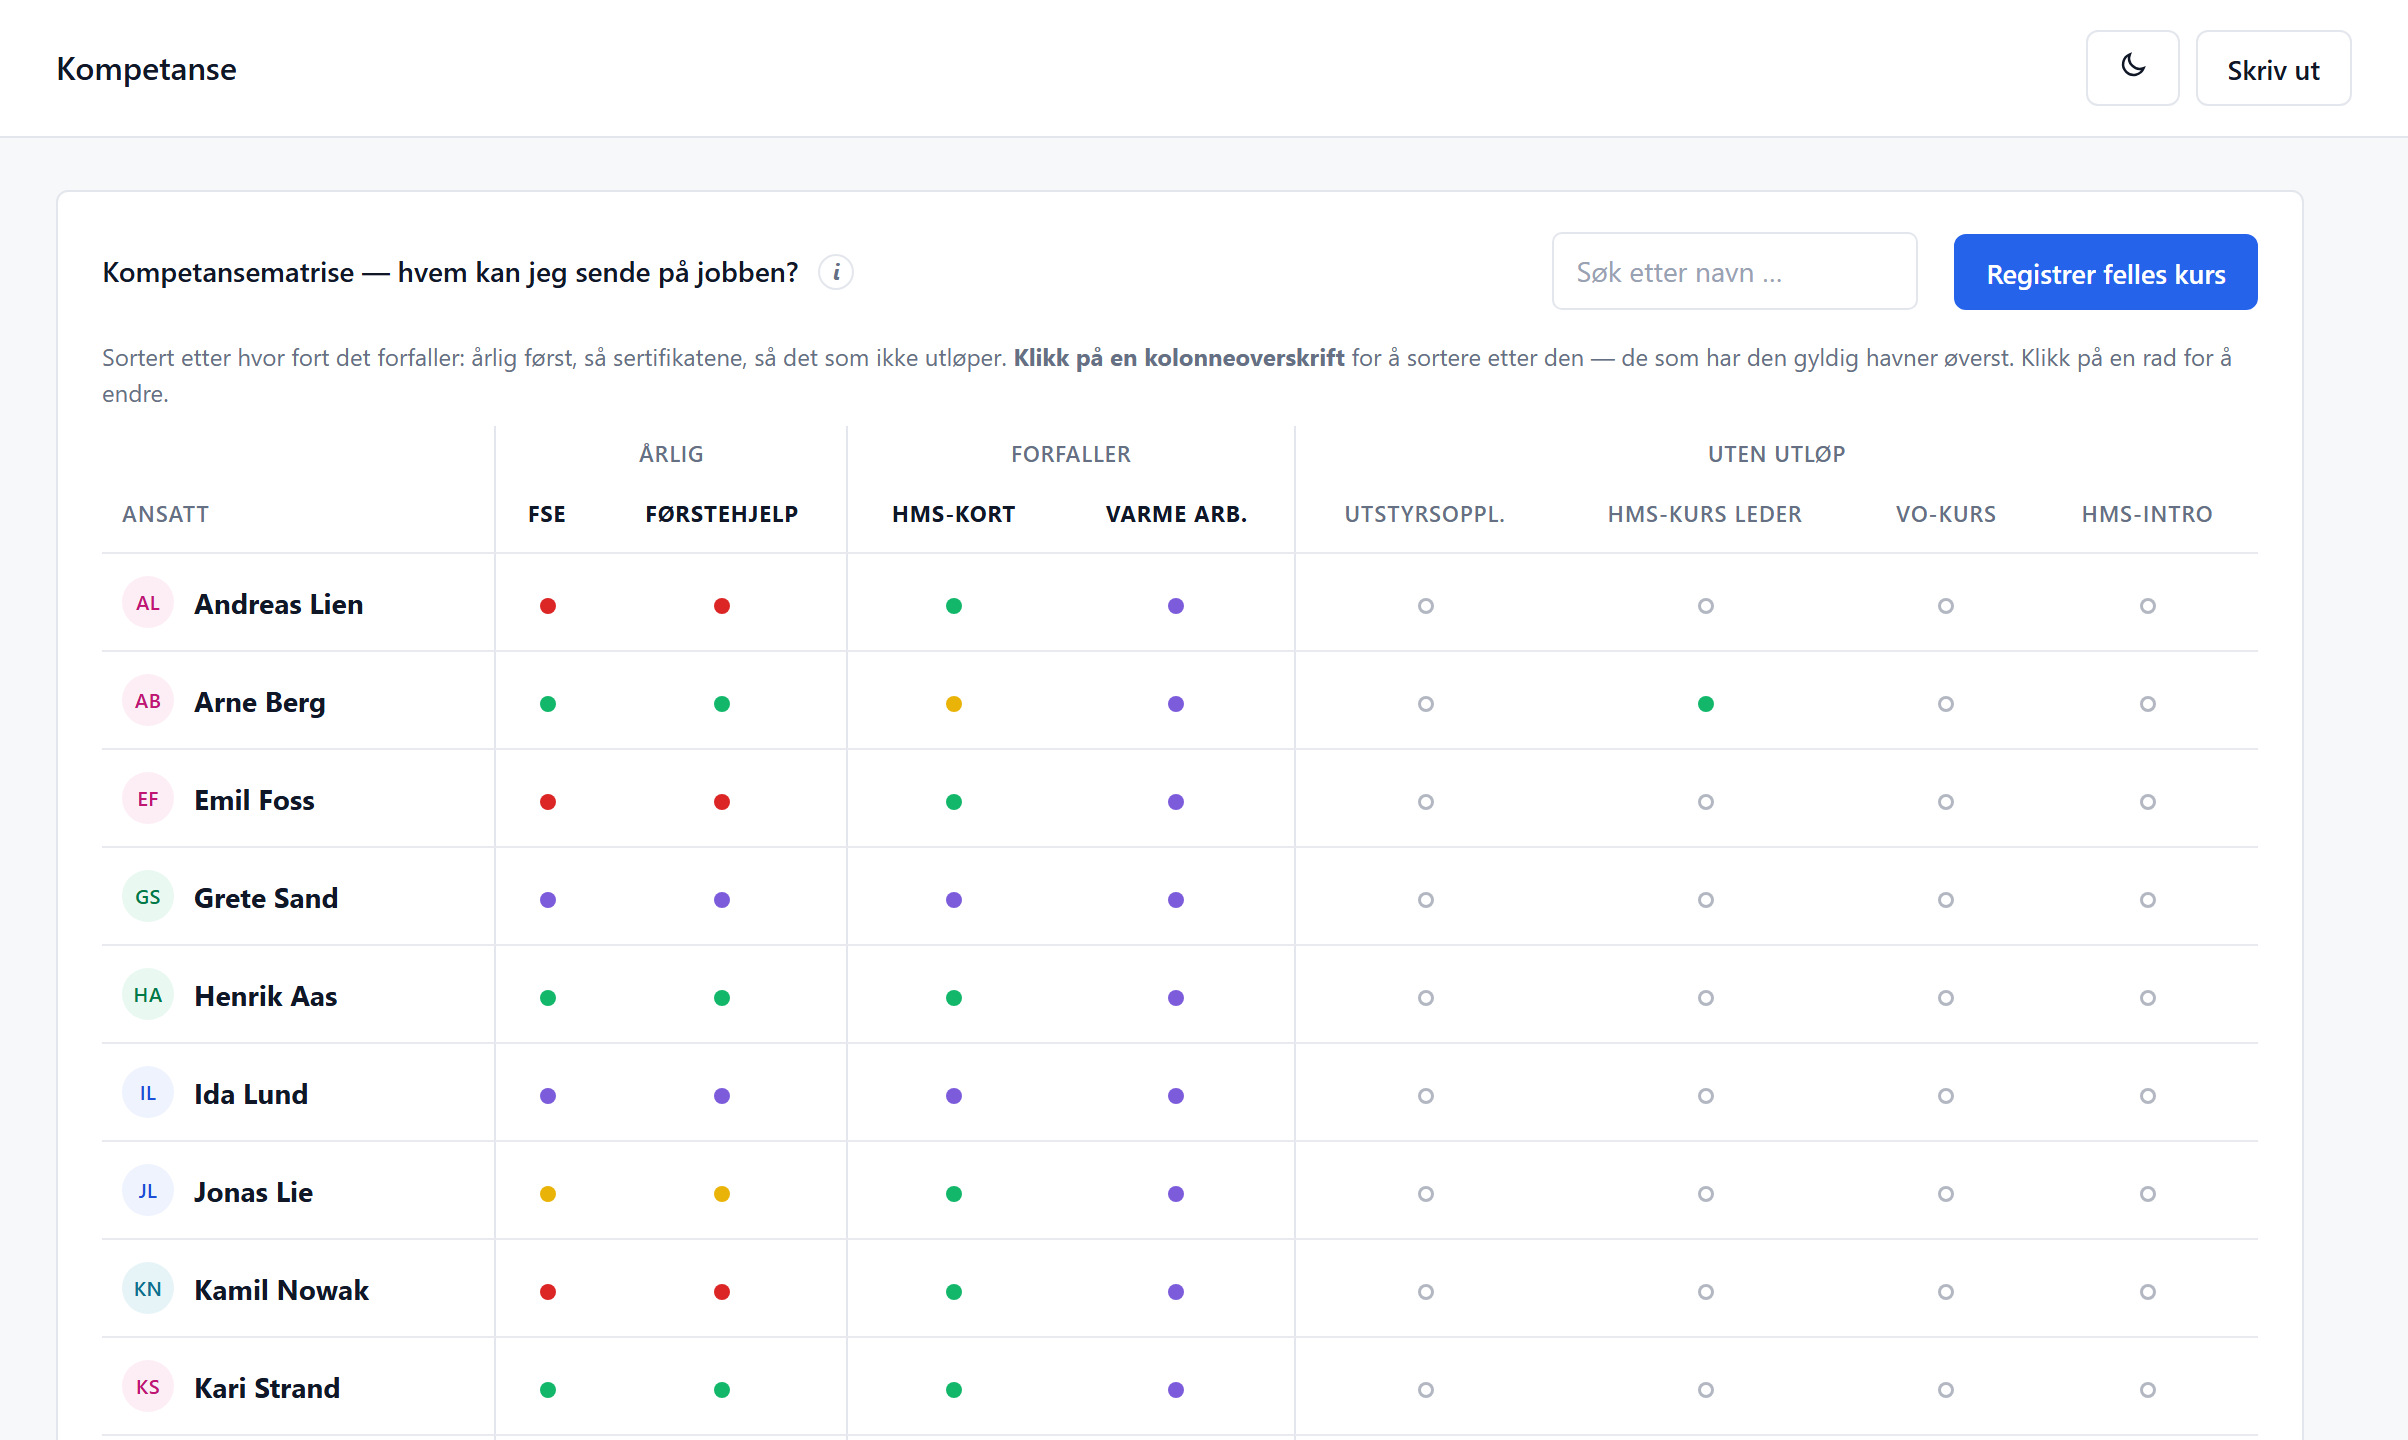Focus the Søk etter navn search field
Screen dimensions: 2408x1440
tap(1734, 272)
